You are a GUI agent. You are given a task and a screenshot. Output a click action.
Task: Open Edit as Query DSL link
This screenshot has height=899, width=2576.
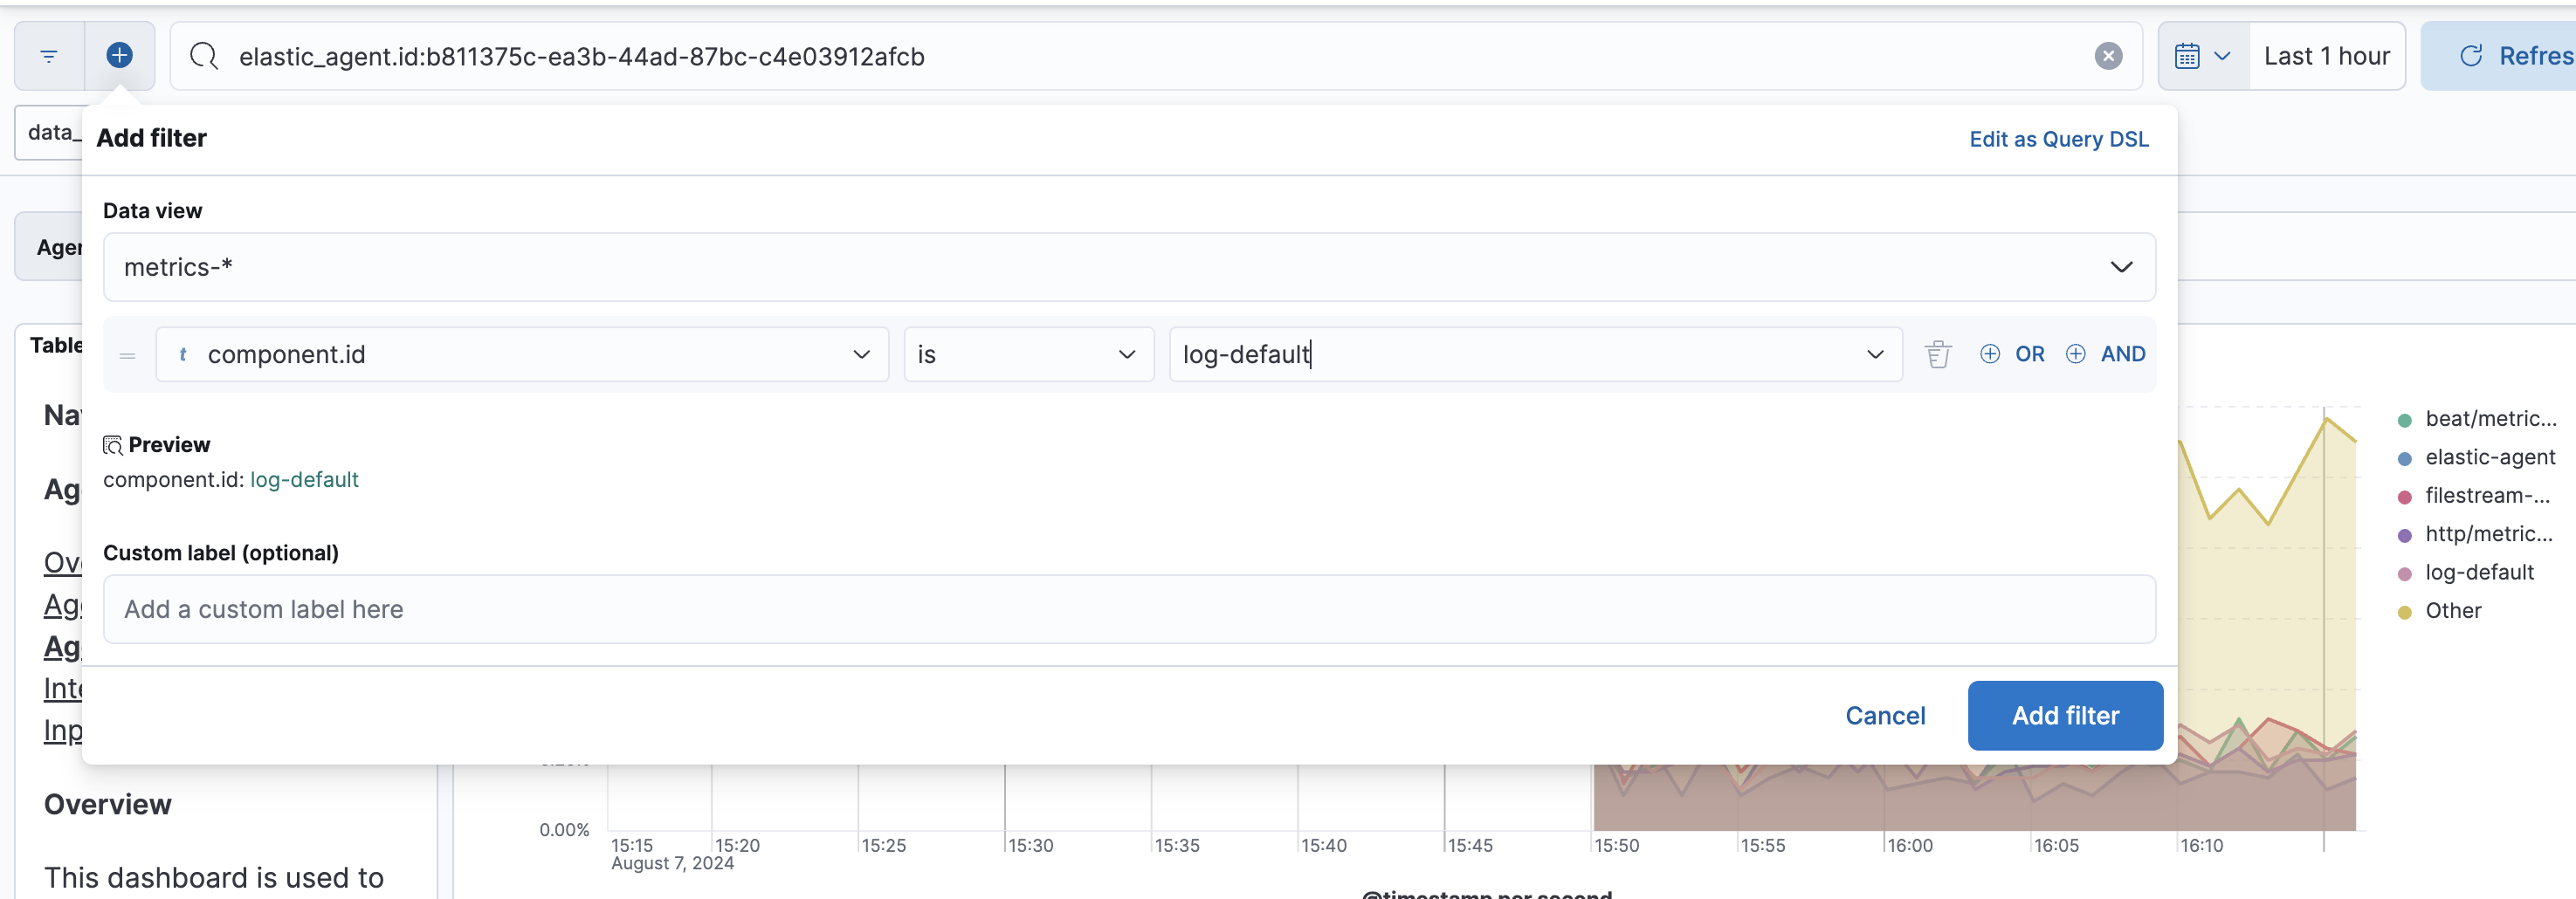2058,139
